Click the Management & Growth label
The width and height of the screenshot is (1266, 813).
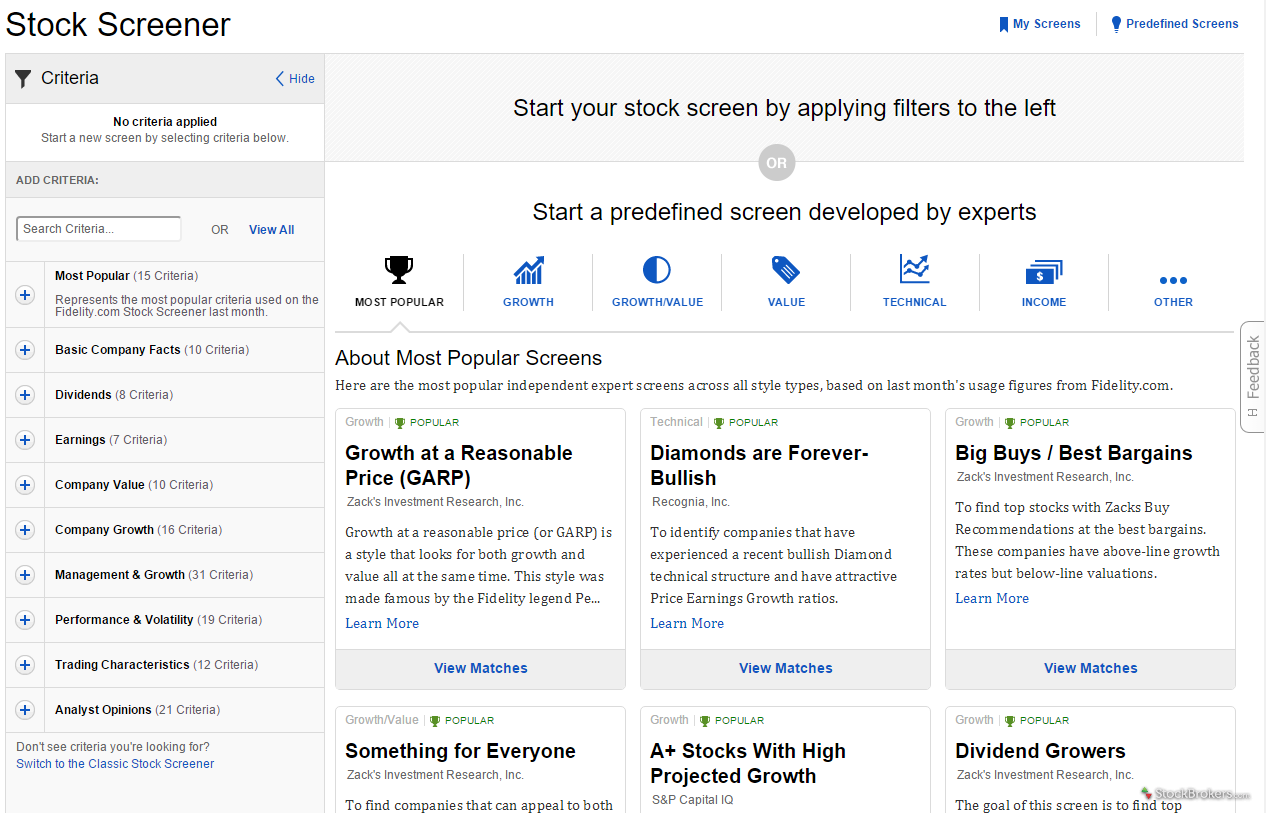pyautogui.click(x=120, y=575)
